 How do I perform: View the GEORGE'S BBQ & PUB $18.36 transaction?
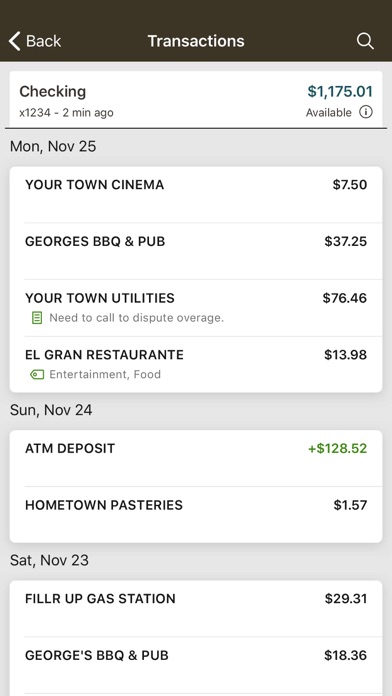click(x=196, y=665)
